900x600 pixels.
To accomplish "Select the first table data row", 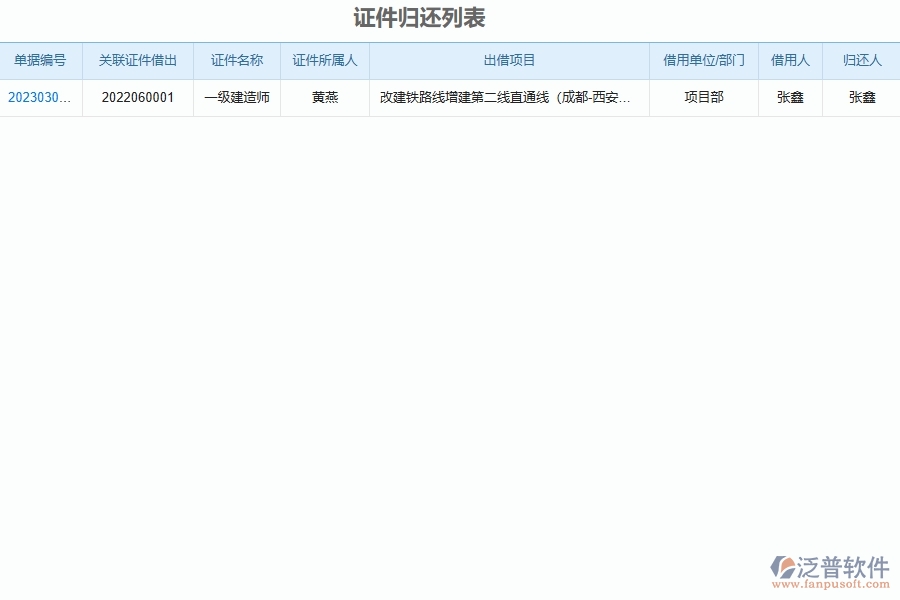I will pos(450,98).
